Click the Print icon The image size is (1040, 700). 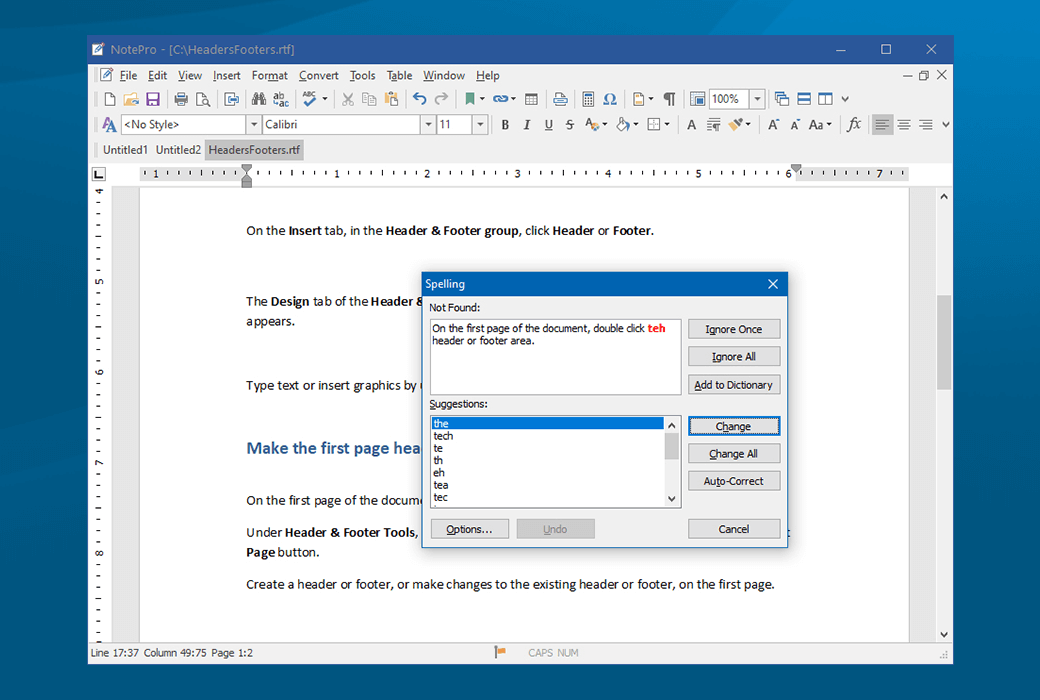pyautogui.click(x=180, y=100)
